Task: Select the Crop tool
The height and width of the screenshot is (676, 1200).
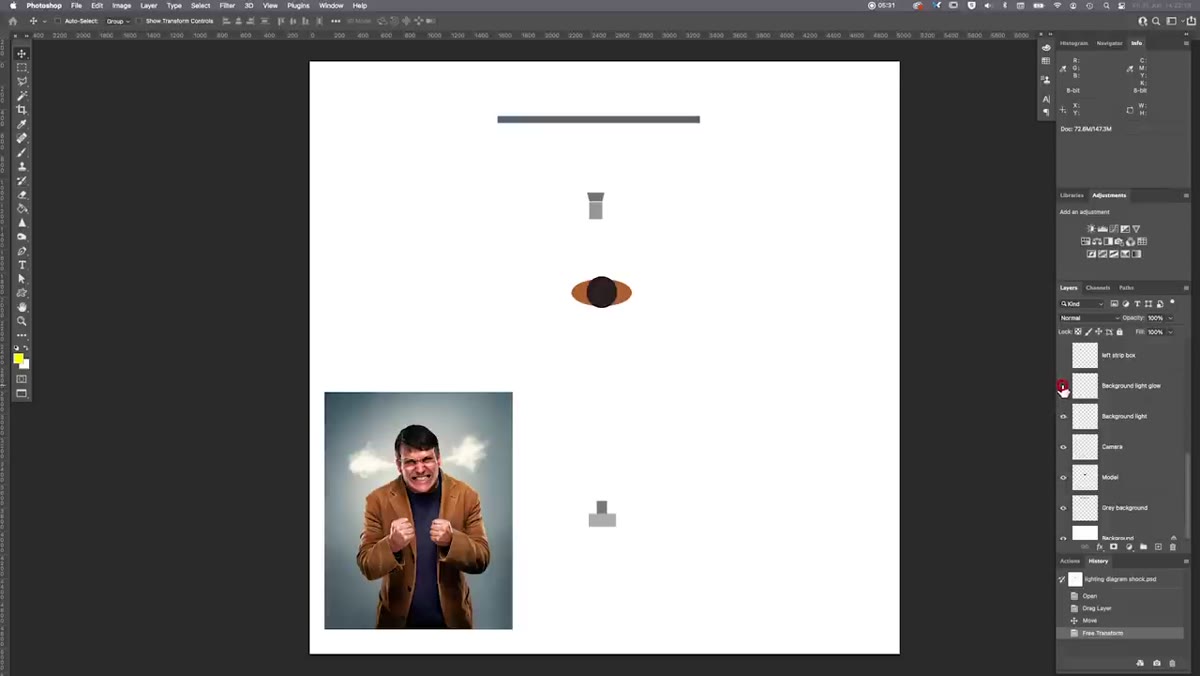Action: 22,109
